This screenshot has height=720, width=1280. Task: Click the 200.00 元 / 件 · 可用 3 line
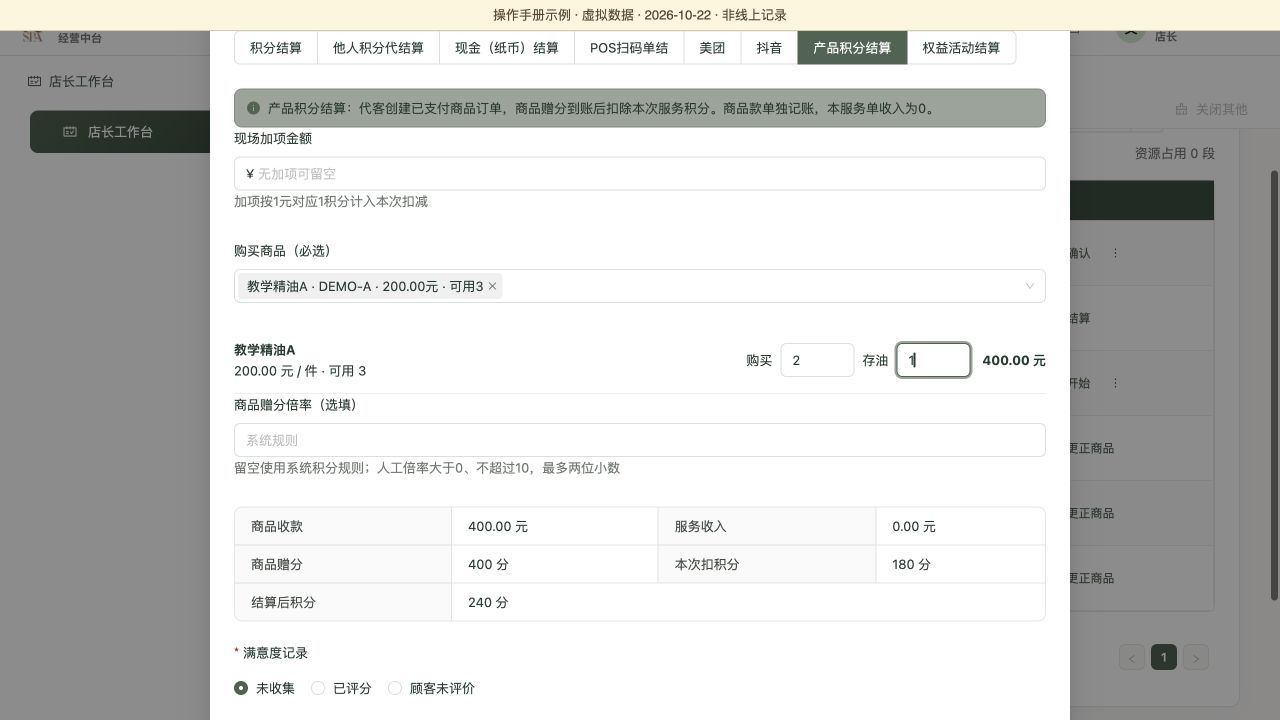pyautogui.click(x=300, y=371)
